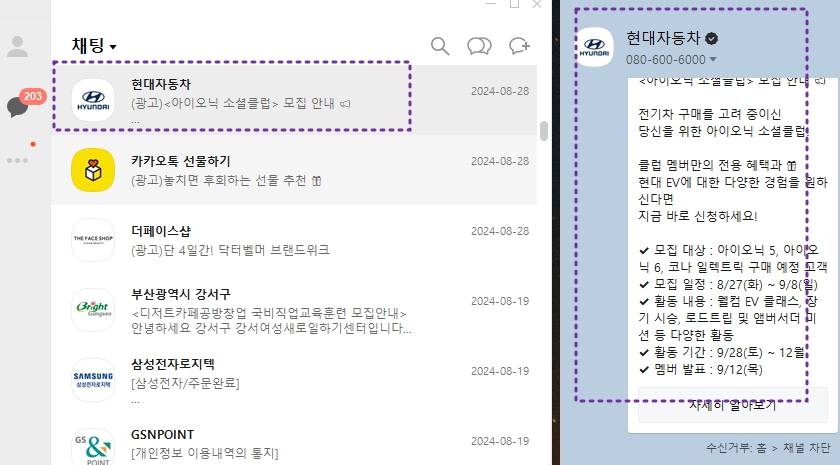The width and height of the screenshot is (840, 465).
Task: Click THE FACE SHOP avatar
Action: coord(93,240)
